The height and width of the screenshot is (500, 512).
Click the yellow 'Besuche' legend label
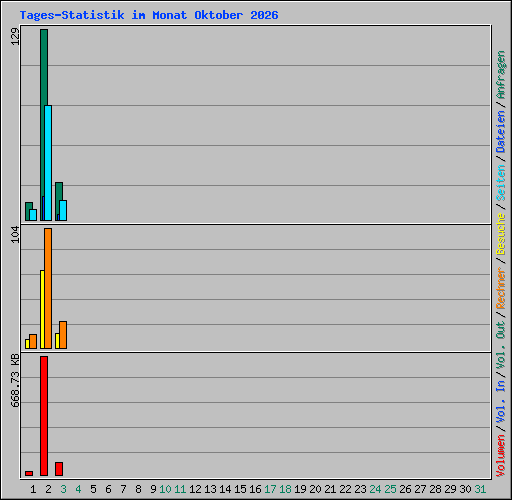(x=501, y=234)
